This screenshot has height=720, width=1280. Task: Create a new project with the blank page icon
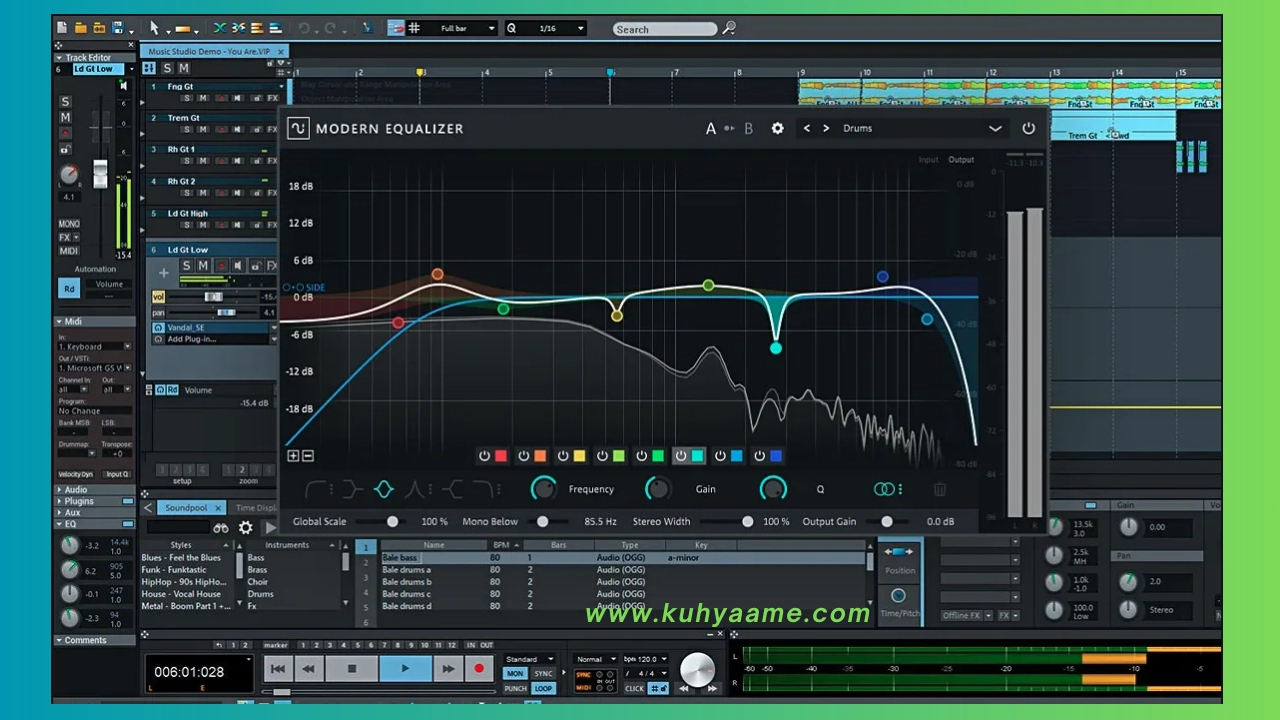pyautogui.click(x=63, y=28)
